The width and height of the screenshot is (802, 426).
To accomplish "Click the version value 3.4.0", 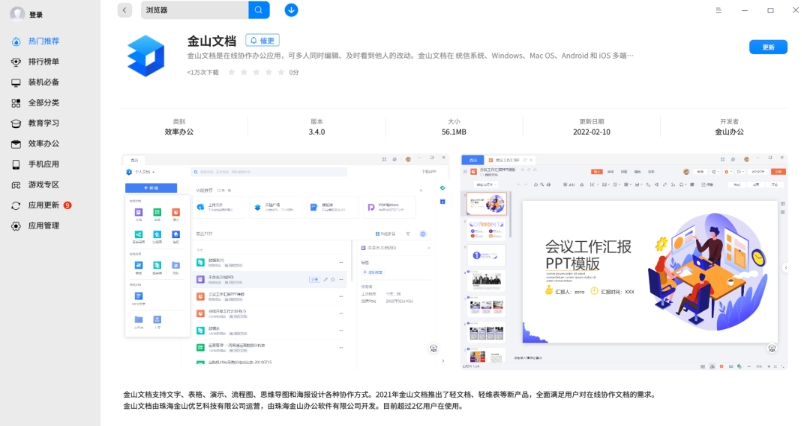I will pos(317,132).
